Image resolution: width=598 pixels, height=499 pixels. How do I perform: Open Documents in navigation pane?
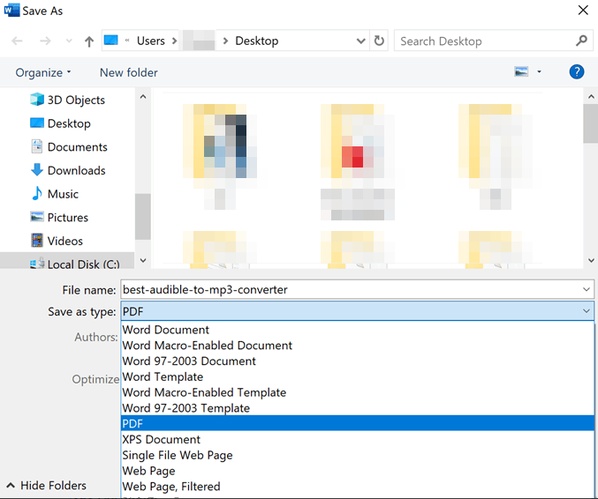(x=69, y=147)
